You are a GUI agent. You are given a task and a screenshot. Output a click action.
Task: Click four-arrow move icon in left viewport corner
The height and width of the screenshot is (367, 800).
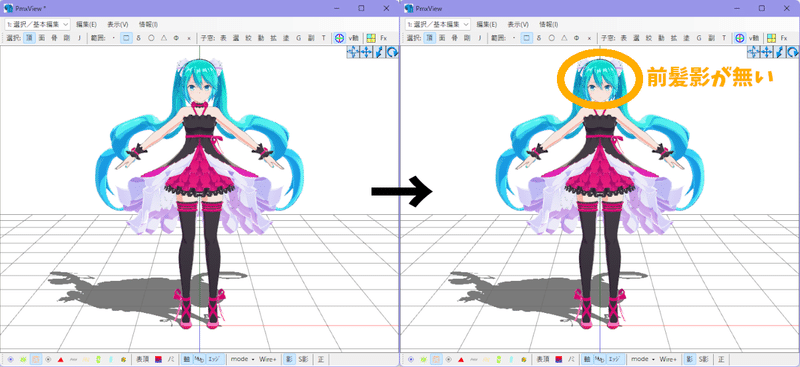point(366,52)
